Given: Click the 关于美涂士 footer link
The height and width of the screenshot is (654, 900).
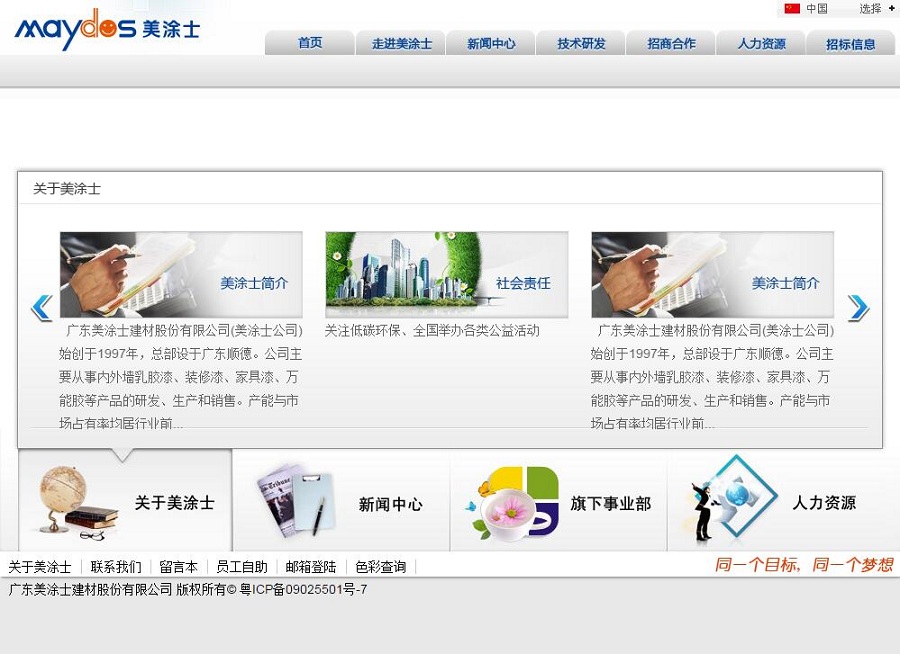Looking at the screenshot, I should point(40,567).
